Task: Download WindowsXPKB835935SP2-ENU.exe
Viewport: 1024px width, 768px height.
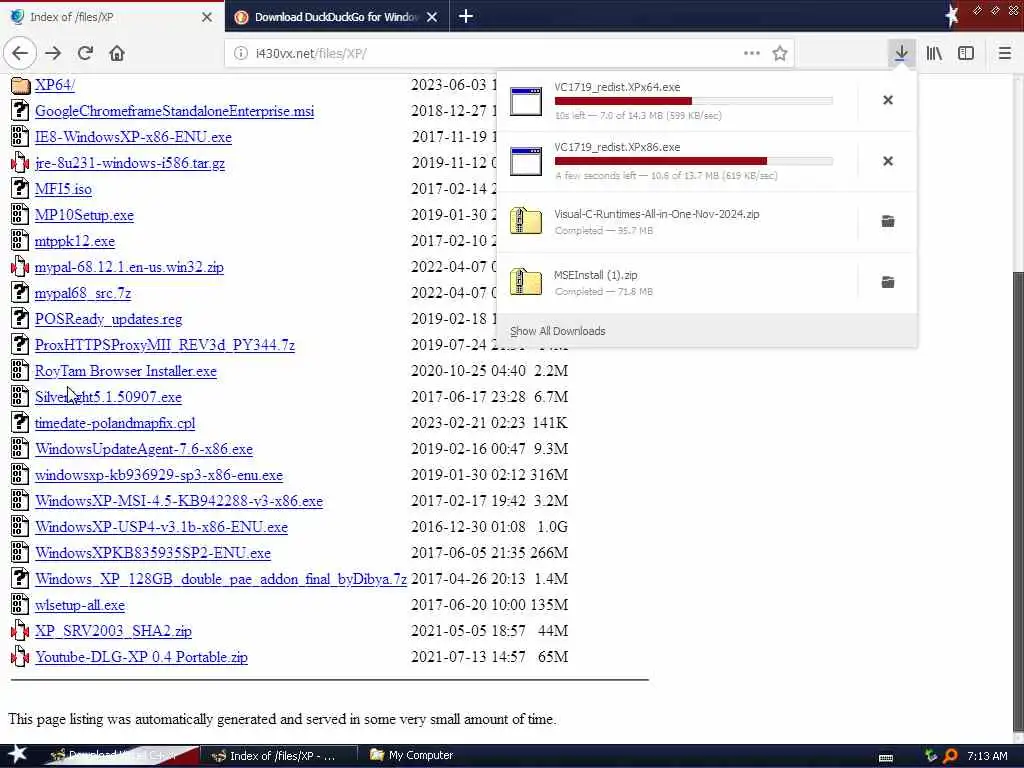Action: (x=153, y=553)
